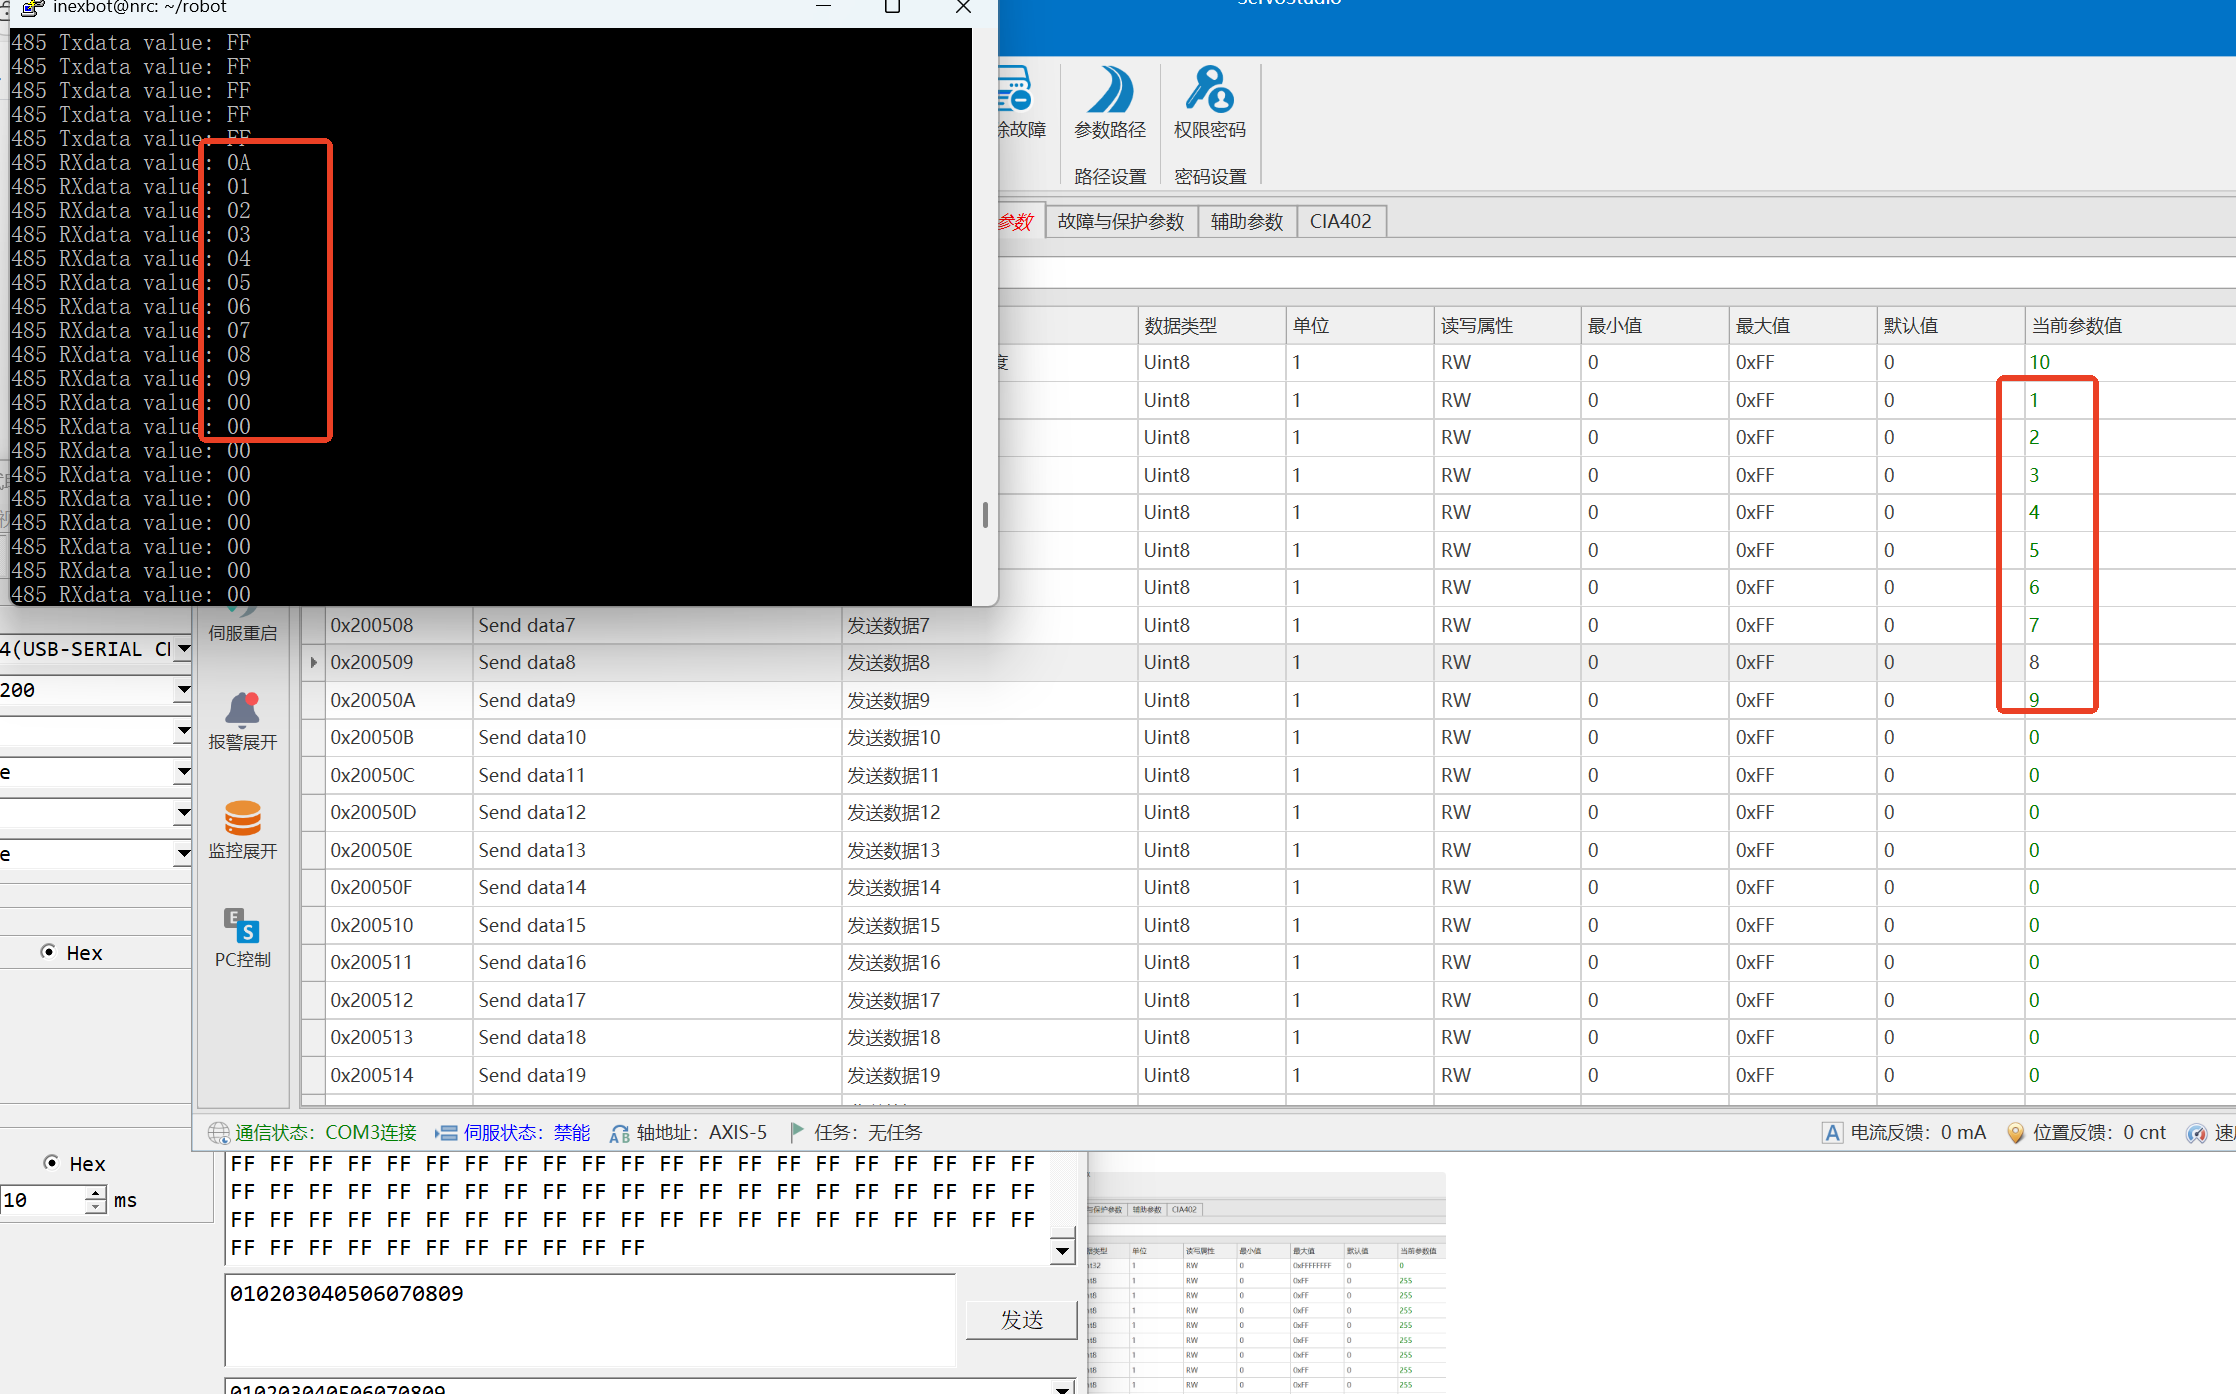Click the PuTTY icon in terminal title bar

[x=32, y=8]
